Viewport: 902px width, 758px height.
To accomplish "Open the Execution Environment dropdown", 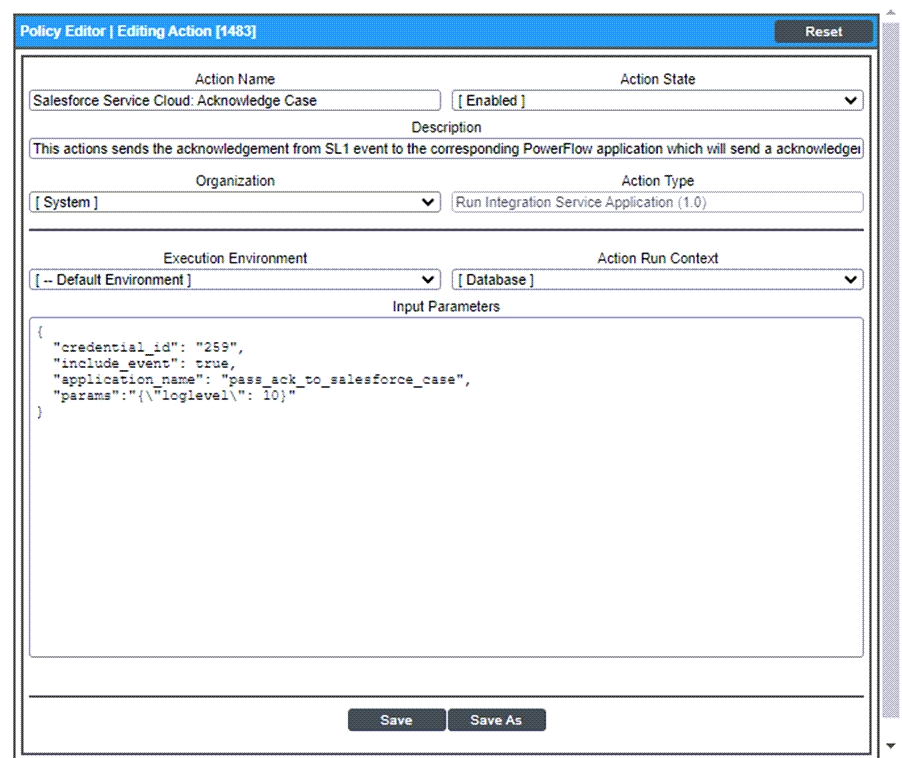I will tap(235, 280).
